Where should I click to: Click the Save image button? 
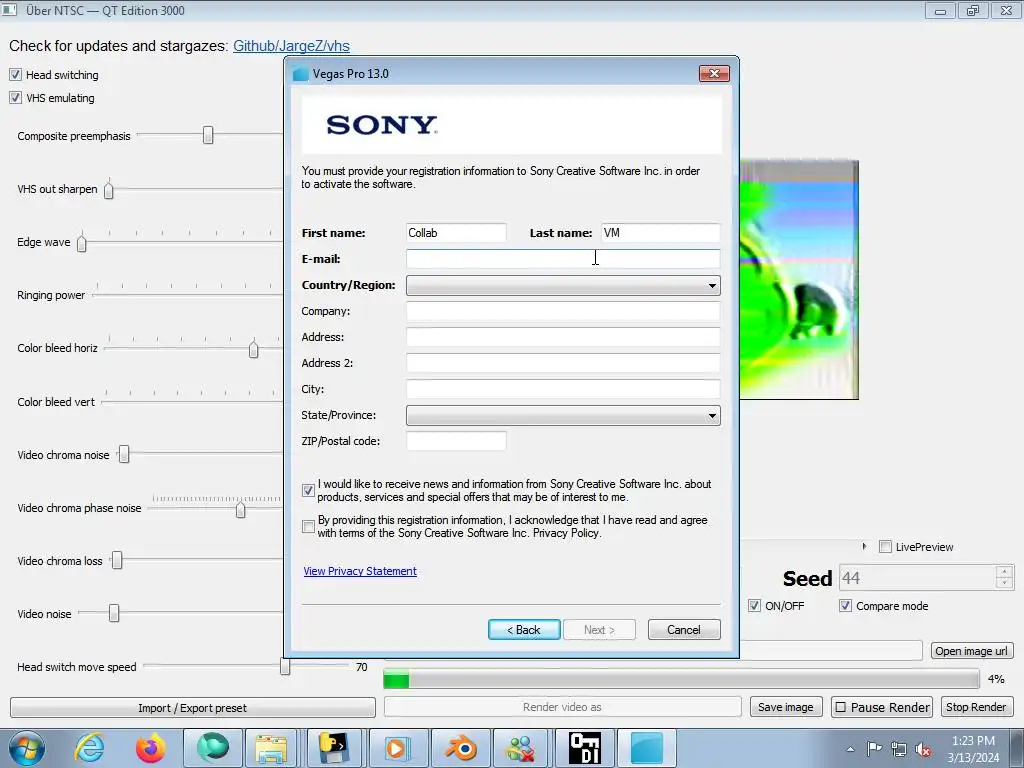click(786, 707)
